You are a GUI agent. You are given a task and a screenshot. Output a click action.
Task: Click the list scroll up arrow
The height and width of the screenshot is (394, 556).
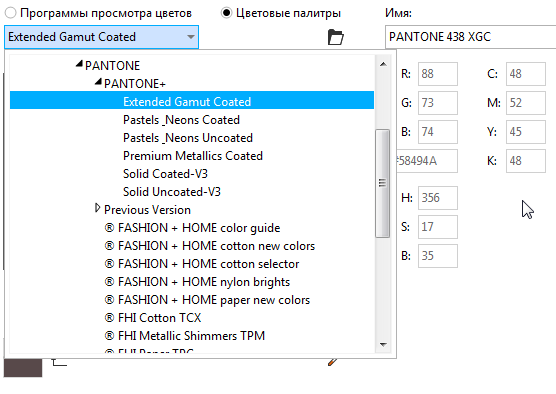(383, 64)
